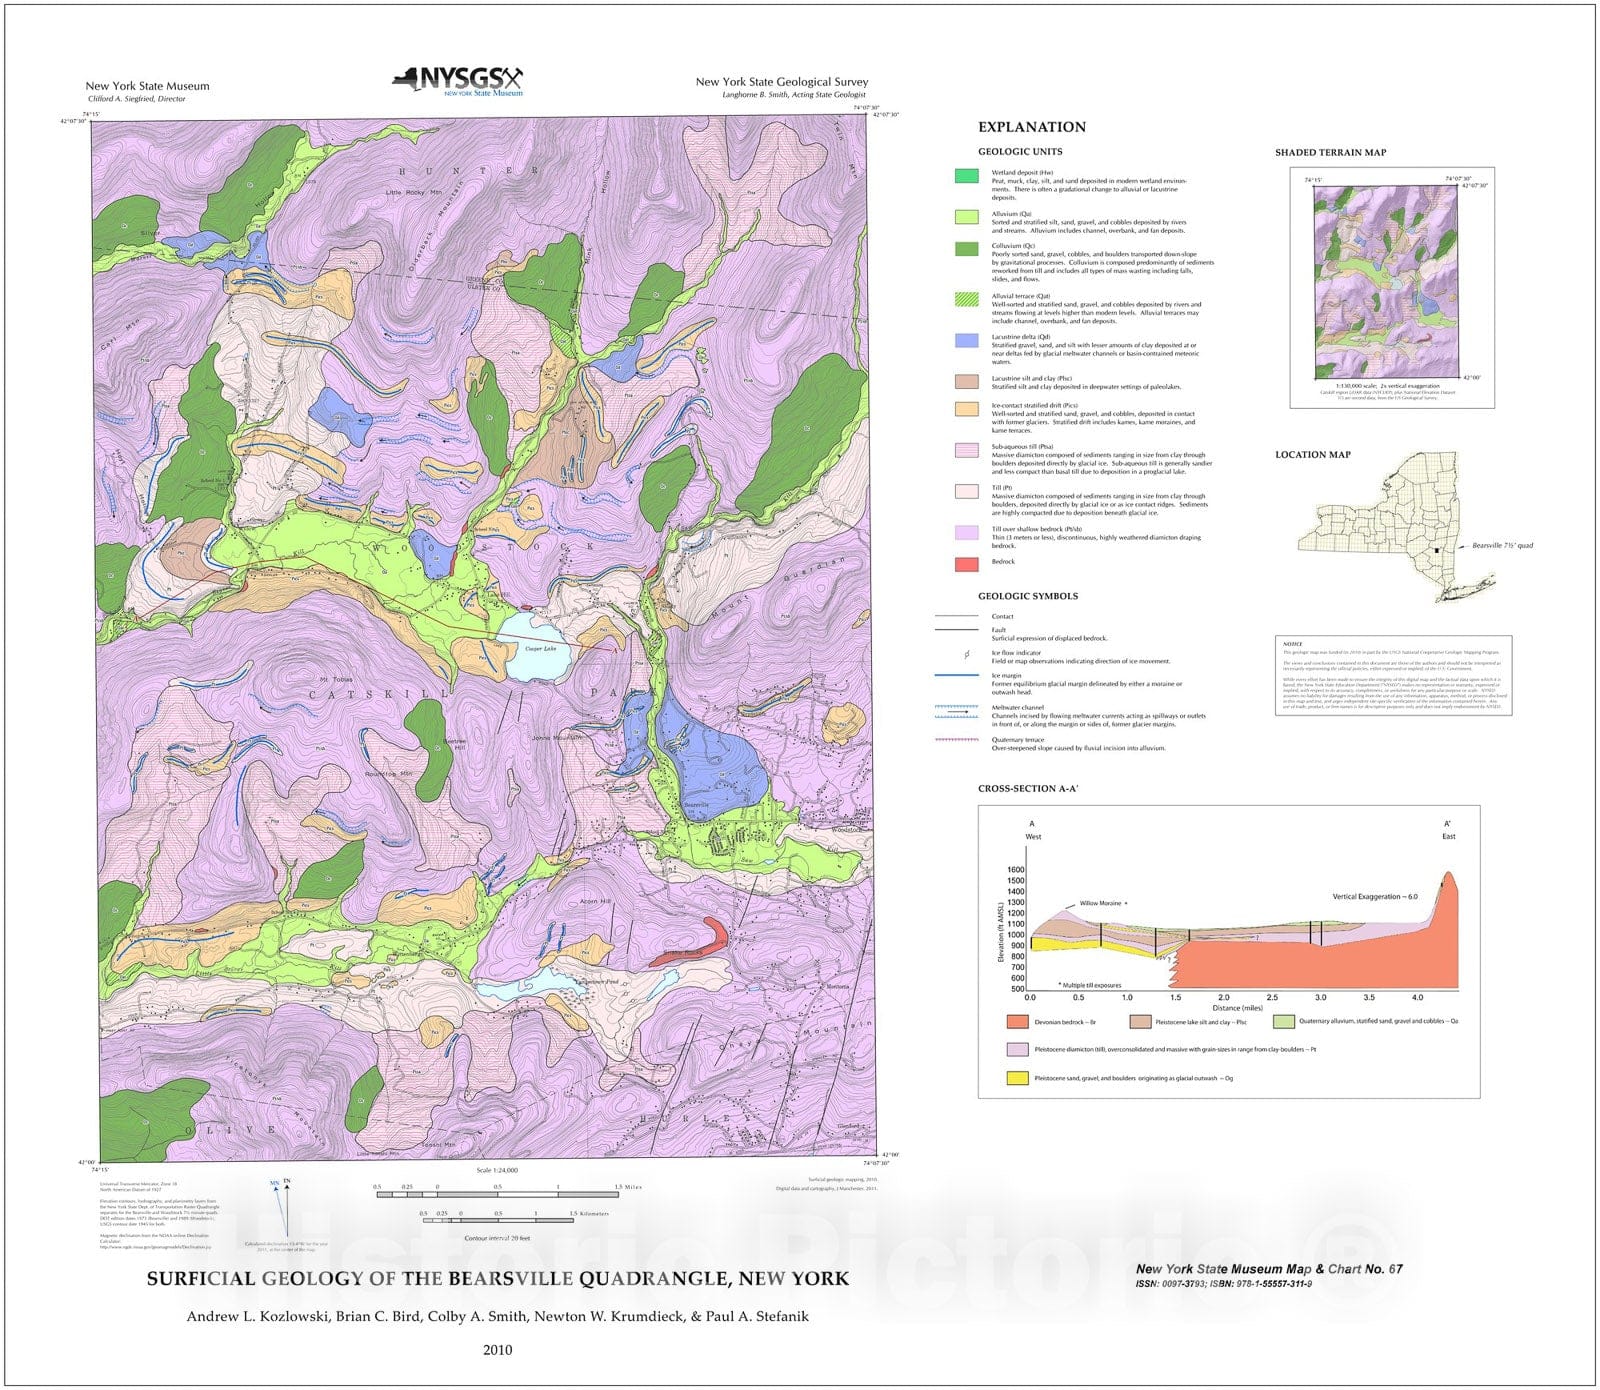Click the 'Acorn Hill' label on the map
This screenshot has height=1390, width=1600.
click(595, 902)
